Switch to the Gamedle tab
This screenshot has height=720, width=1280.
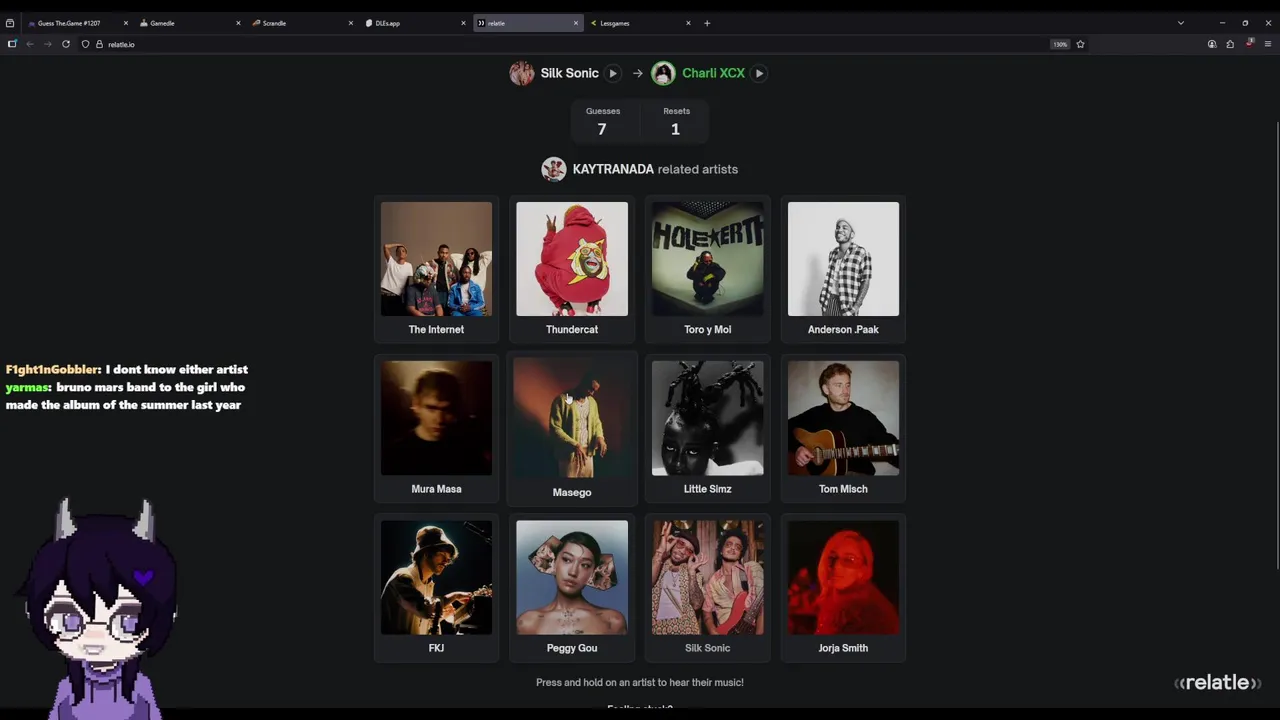pyautogui.click(x=190, y=23)
